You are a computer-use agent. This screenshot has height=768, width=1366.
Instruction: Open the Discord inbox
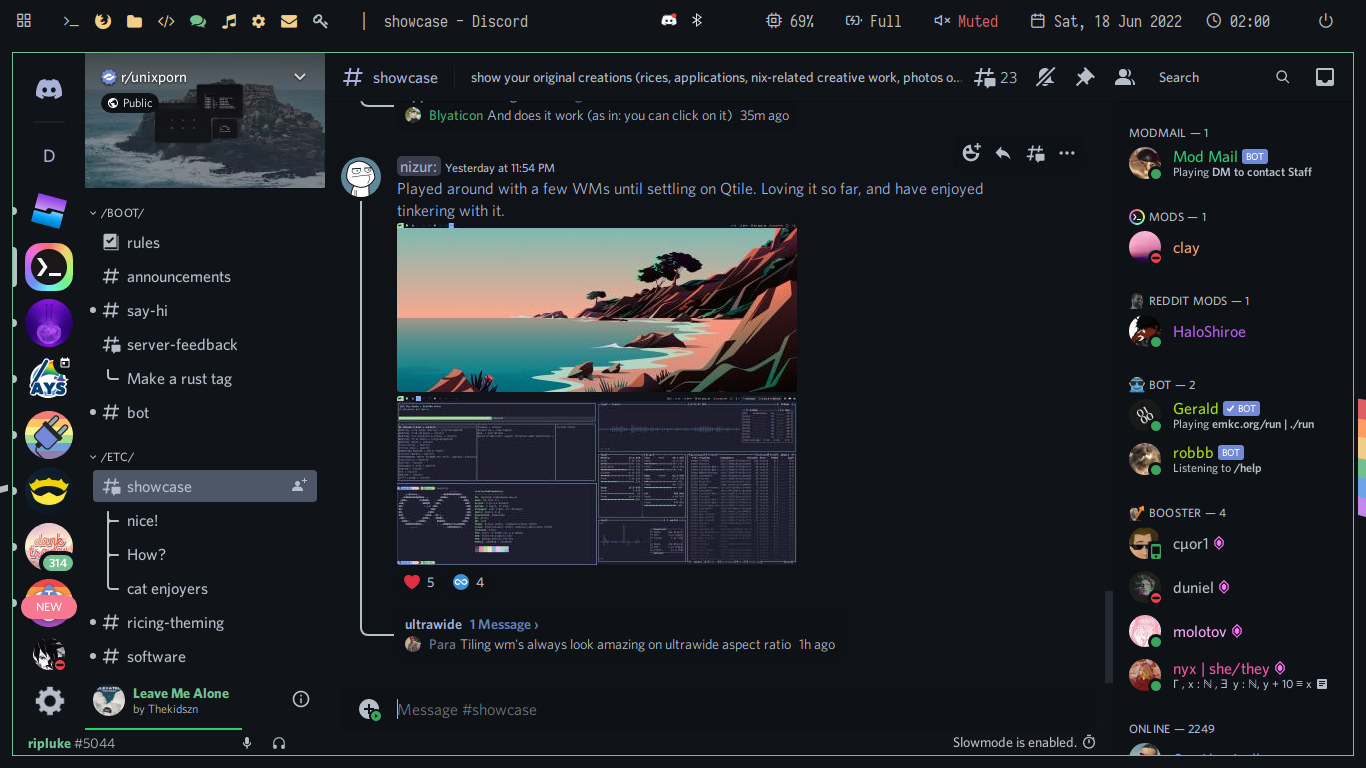point(1324,77)
